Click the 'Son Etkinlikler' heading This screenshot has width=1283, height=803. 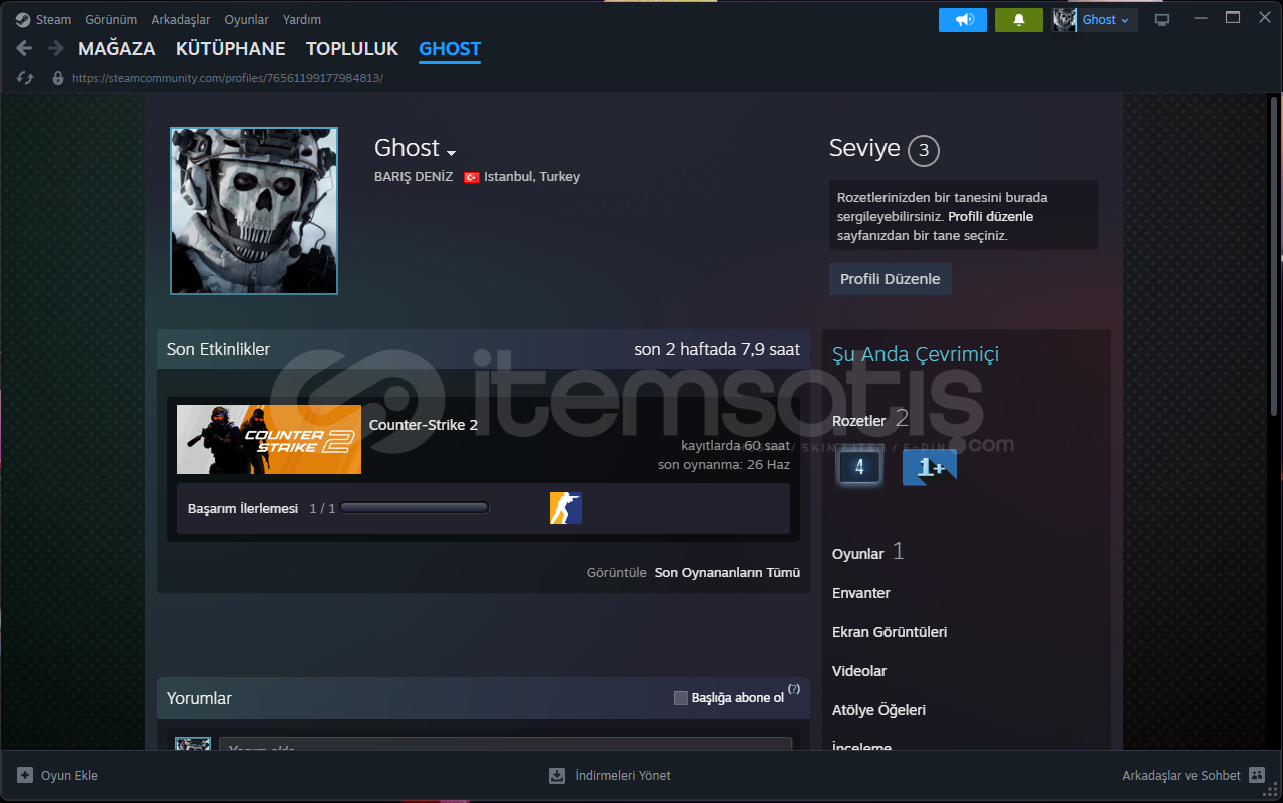218,349
